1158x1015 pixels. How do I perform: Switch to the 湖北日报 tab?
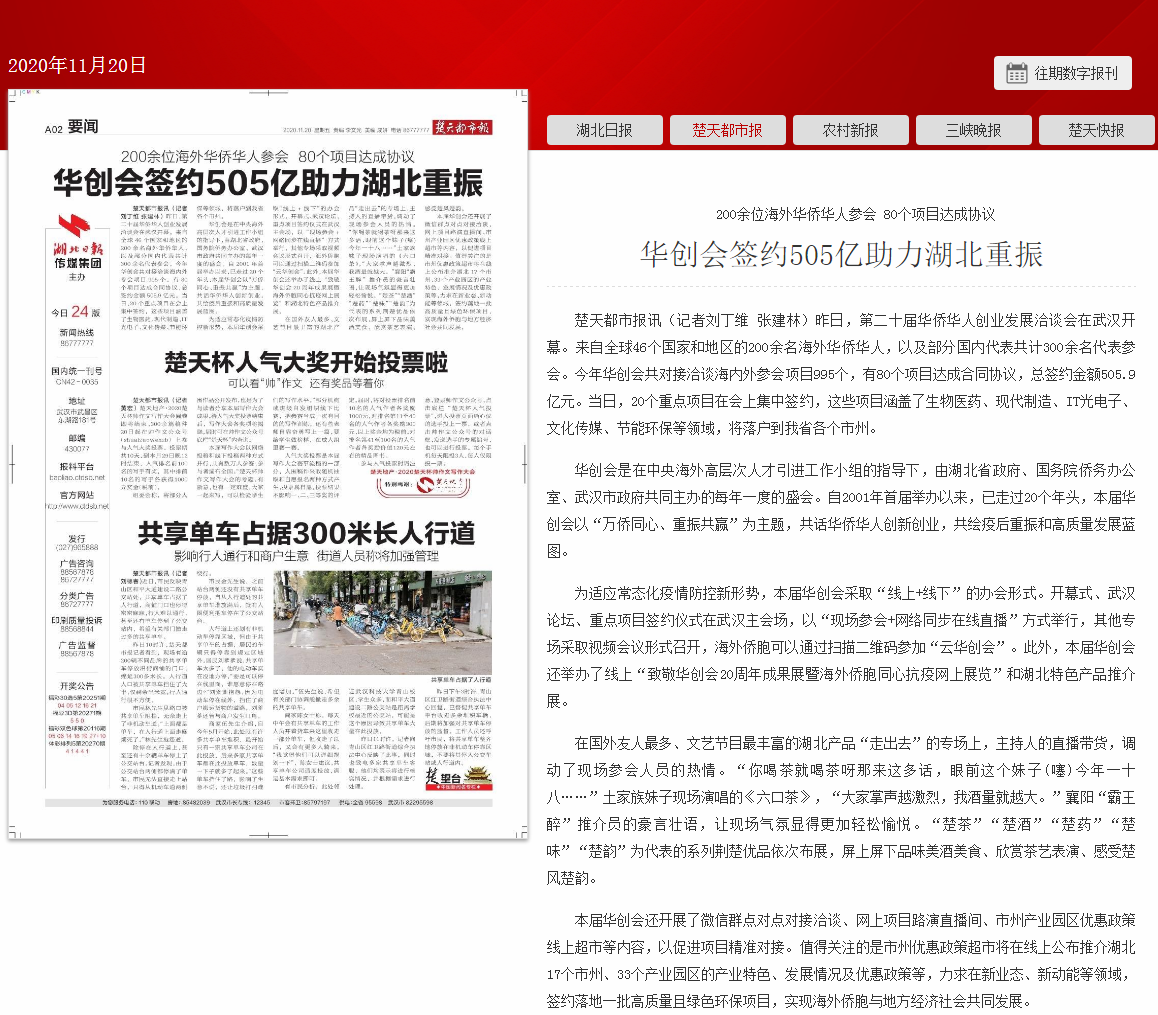pyautogui.click(x=604, y=130)
